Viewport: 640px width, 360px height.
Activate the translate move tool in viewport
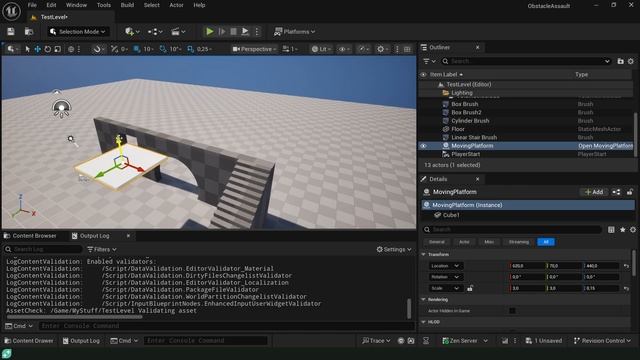coord(38,49)
